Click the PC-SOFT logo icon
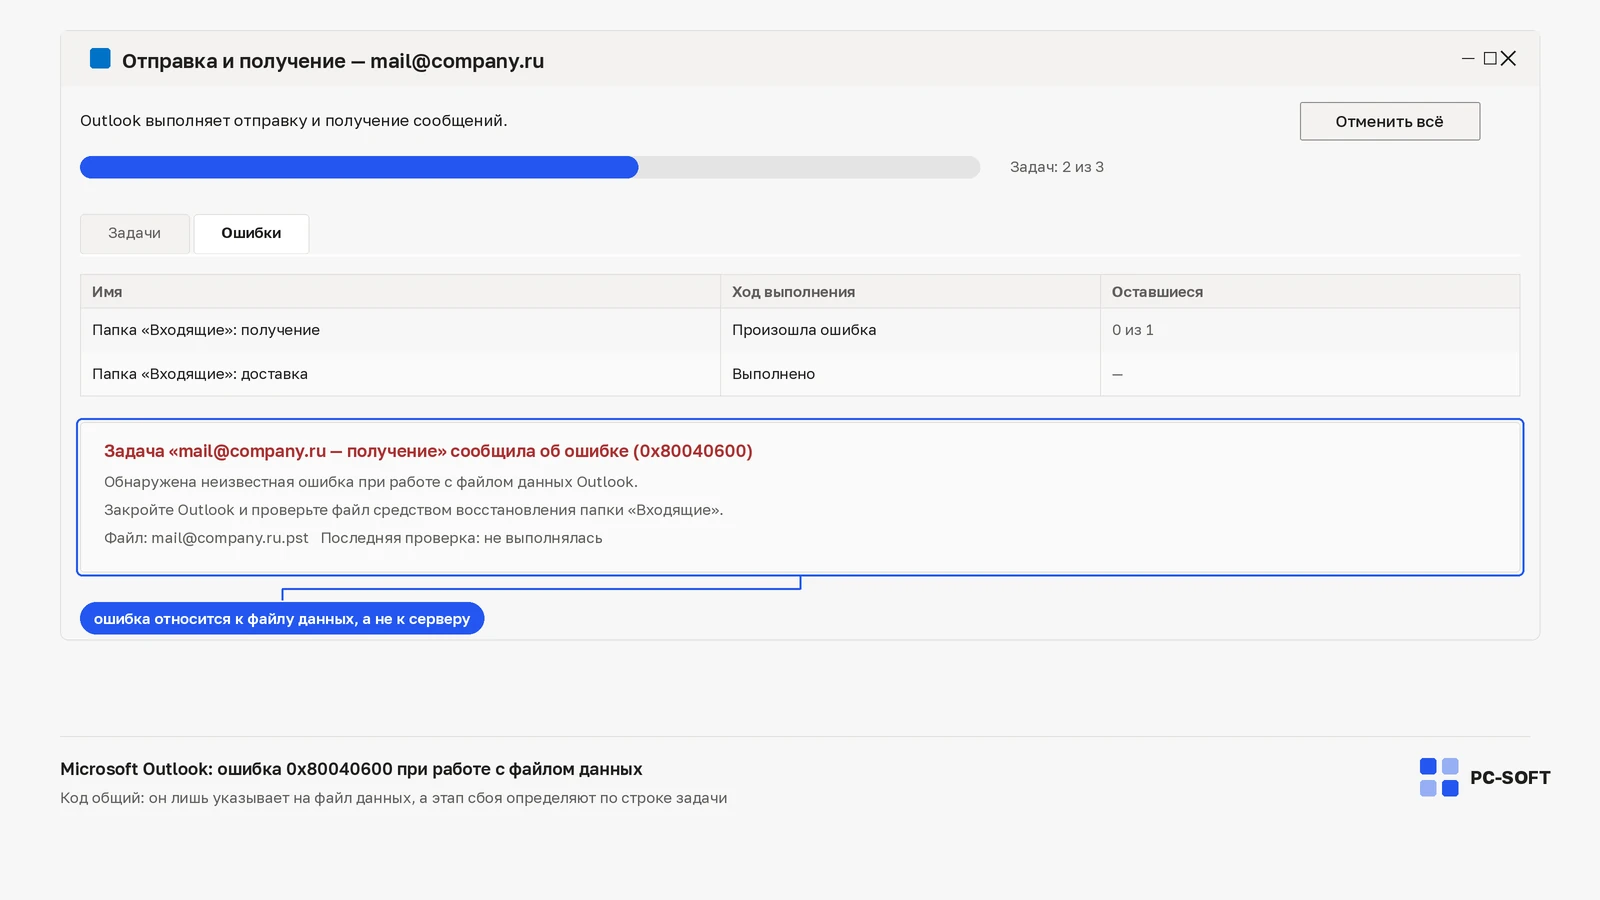The width and height of the screenshot is (1600, 900). click(1439, 777)
